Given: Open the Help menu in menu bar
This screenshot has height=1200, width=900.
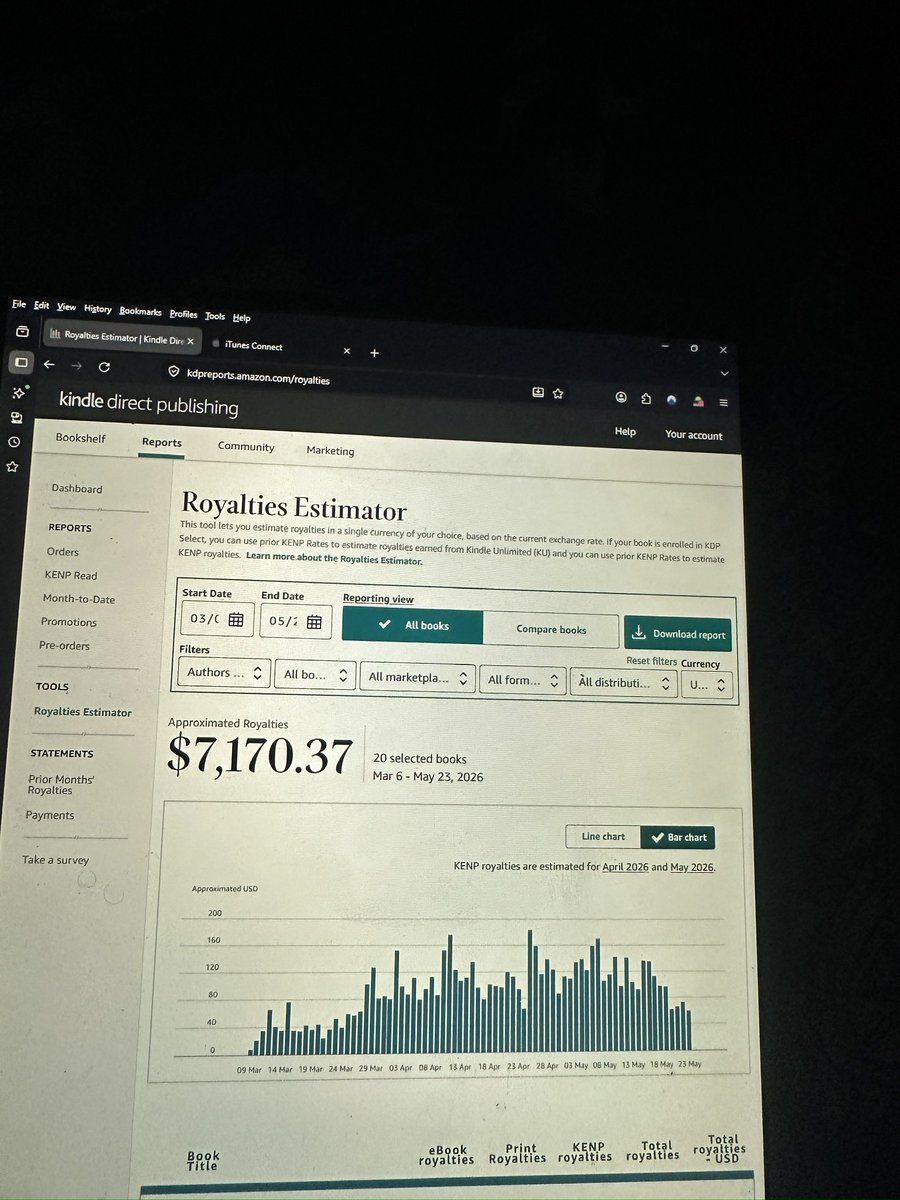Looking at the screenshot, I should pyautogui.click(x=241, y=318).
